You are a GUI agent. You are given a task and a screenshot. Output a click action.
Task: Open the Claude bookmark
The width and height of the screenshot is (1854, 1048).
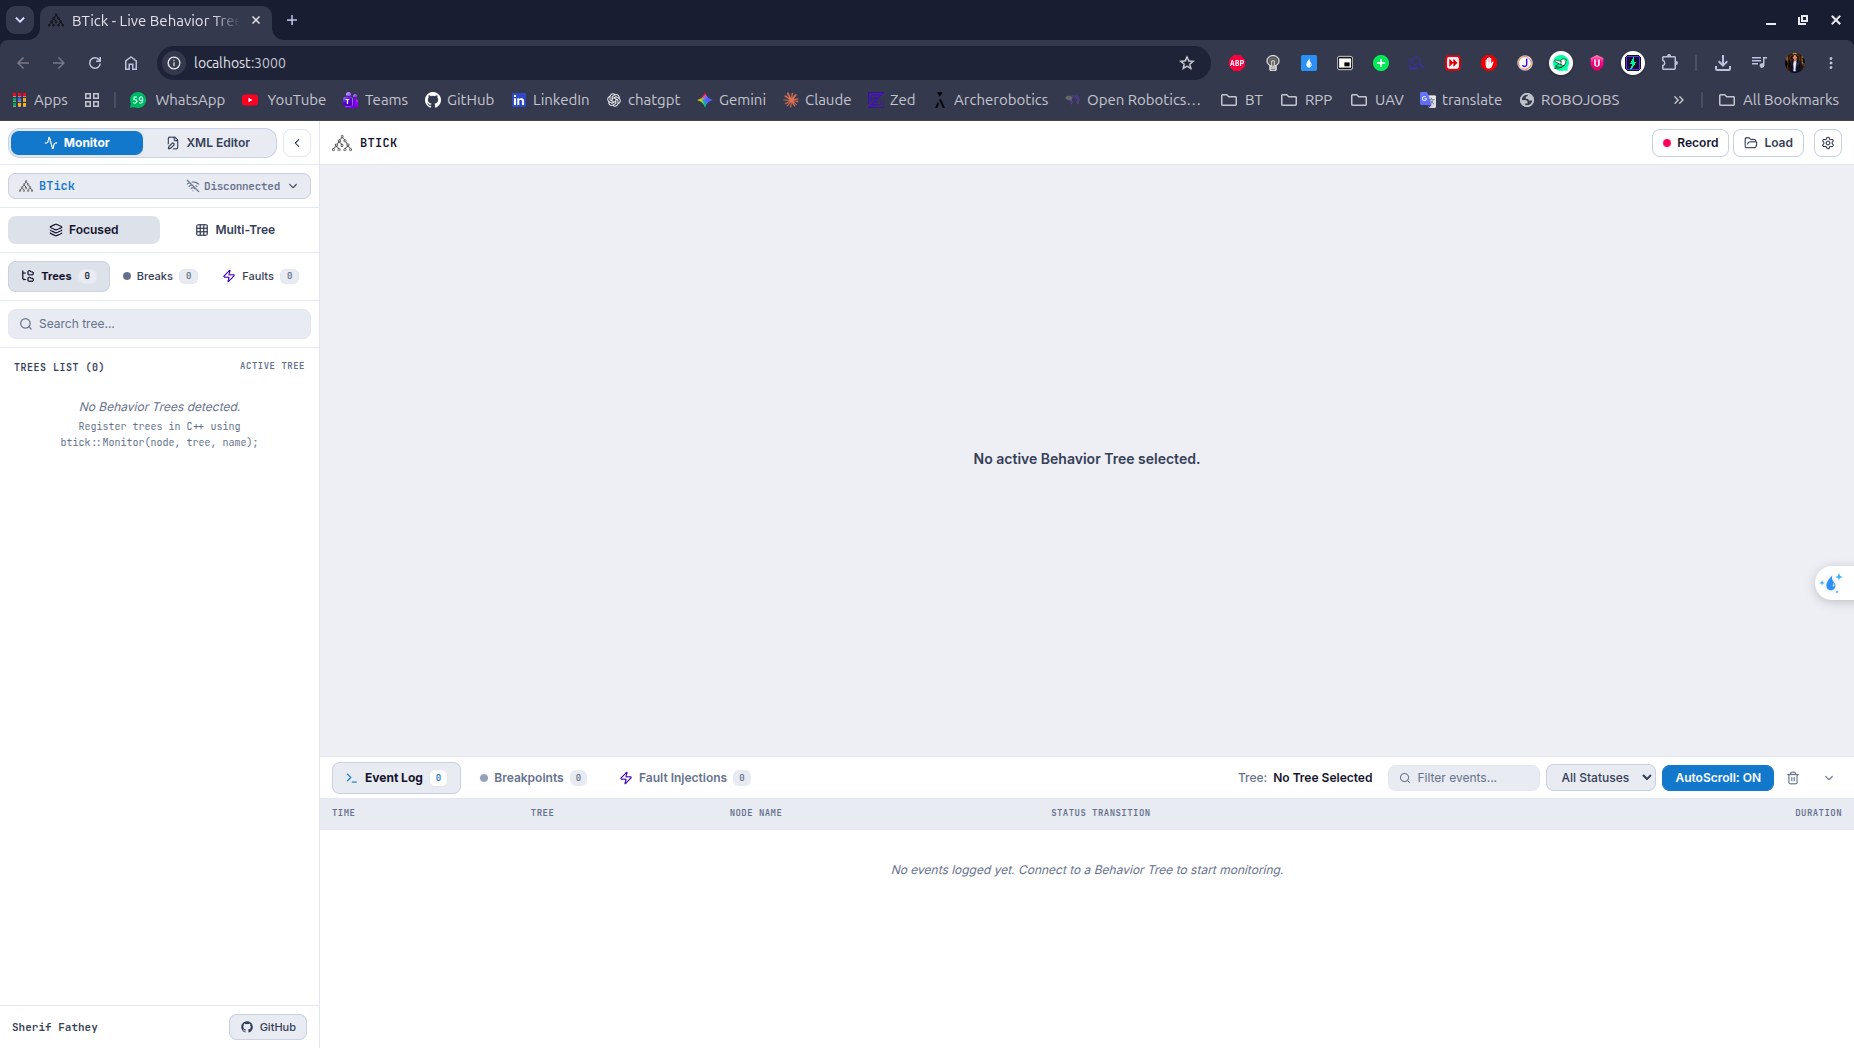(817, 100)
